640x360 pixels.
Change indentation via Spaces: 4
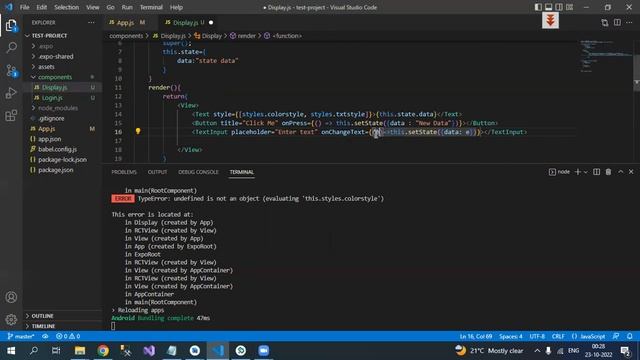(511, 336)
